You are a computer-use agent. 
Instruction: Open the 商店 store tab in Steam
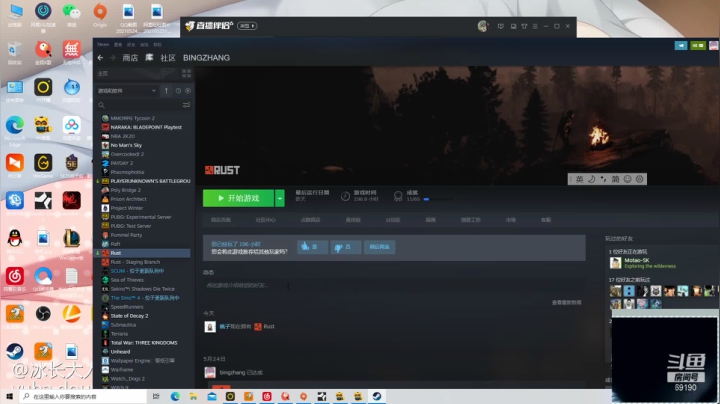coord(130,58)
